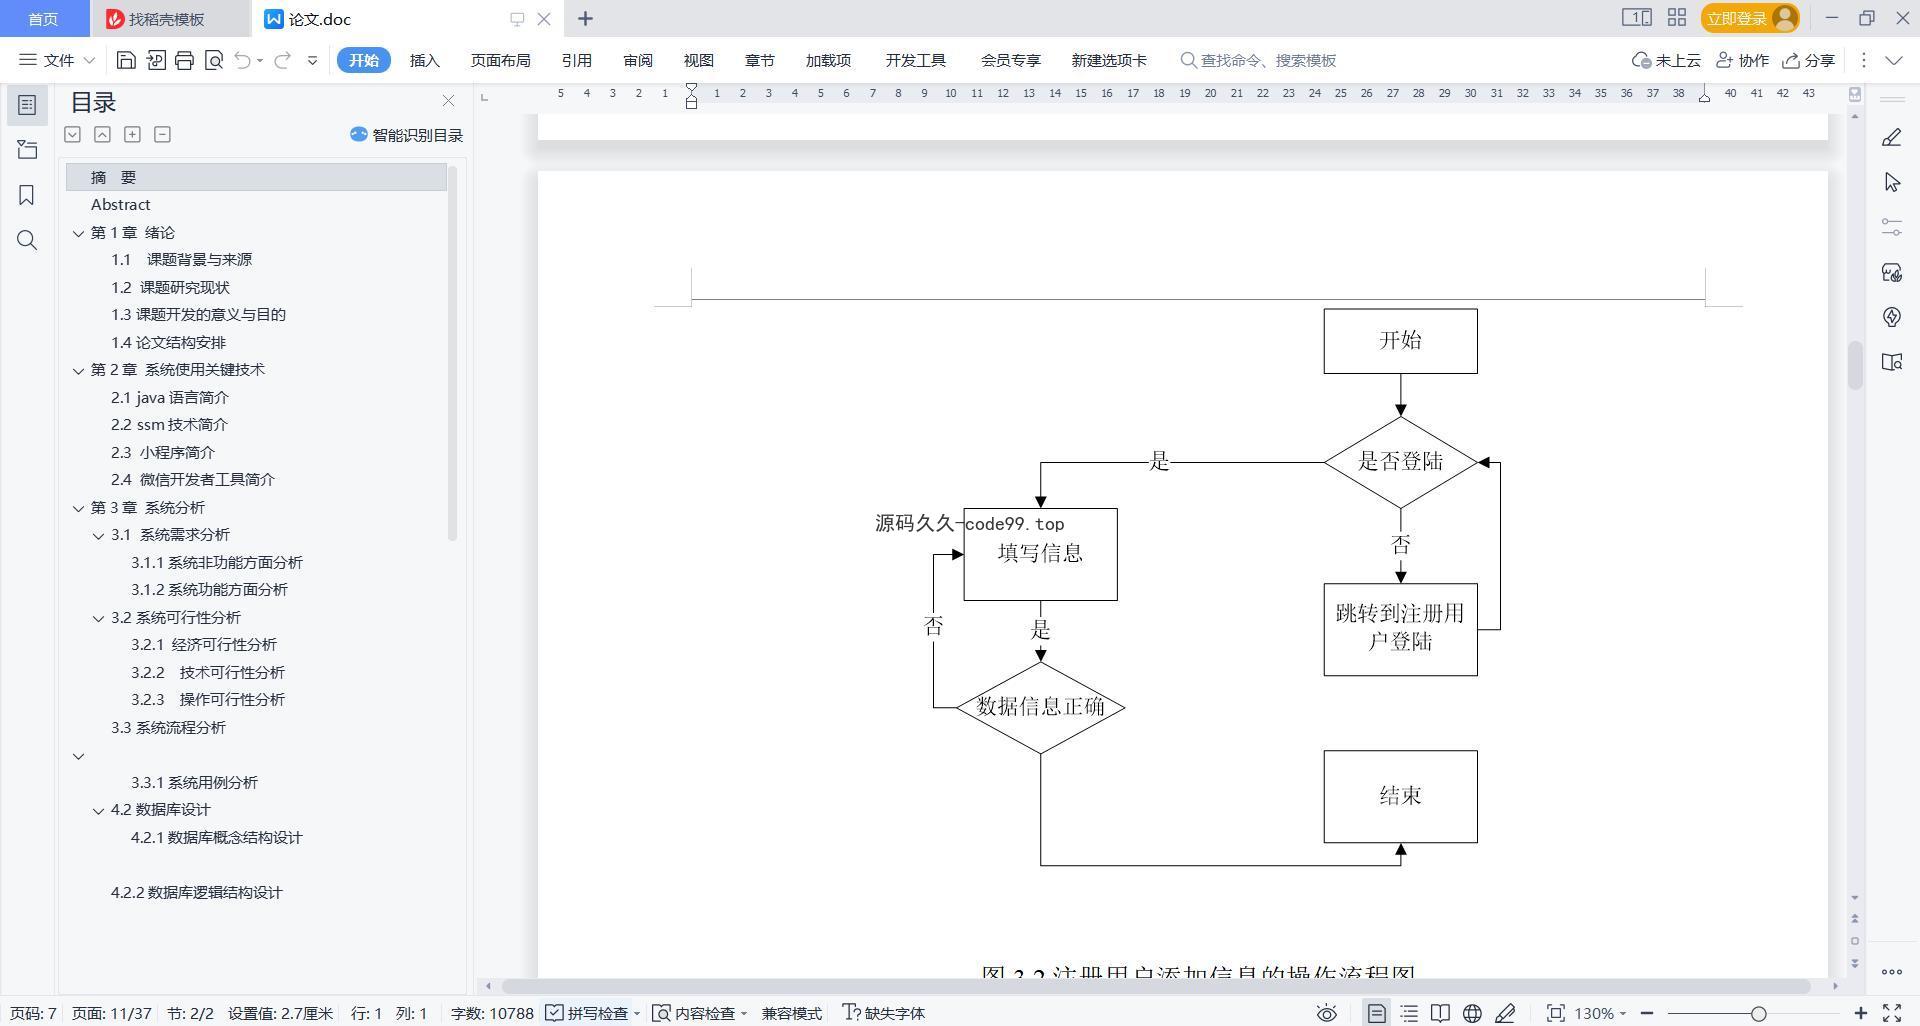Collapse 3.2 系统可行性分析 node
The height and width of the screenshot is (1026, 1920).
98,618
